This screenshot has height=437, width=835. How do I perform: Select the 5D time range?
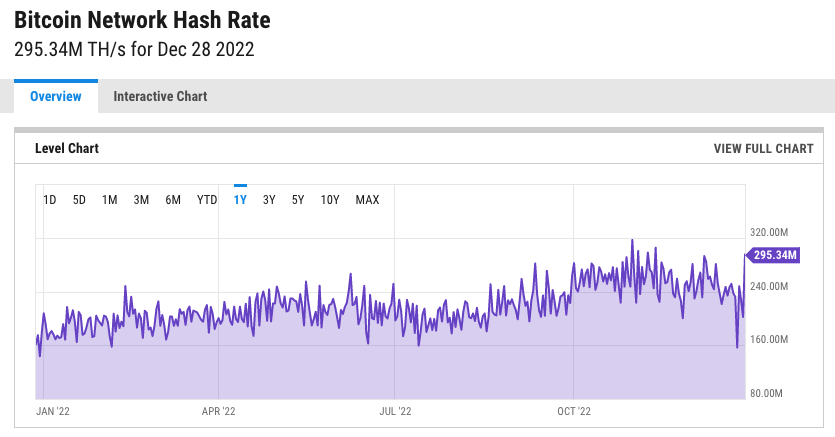coord(79,200)
